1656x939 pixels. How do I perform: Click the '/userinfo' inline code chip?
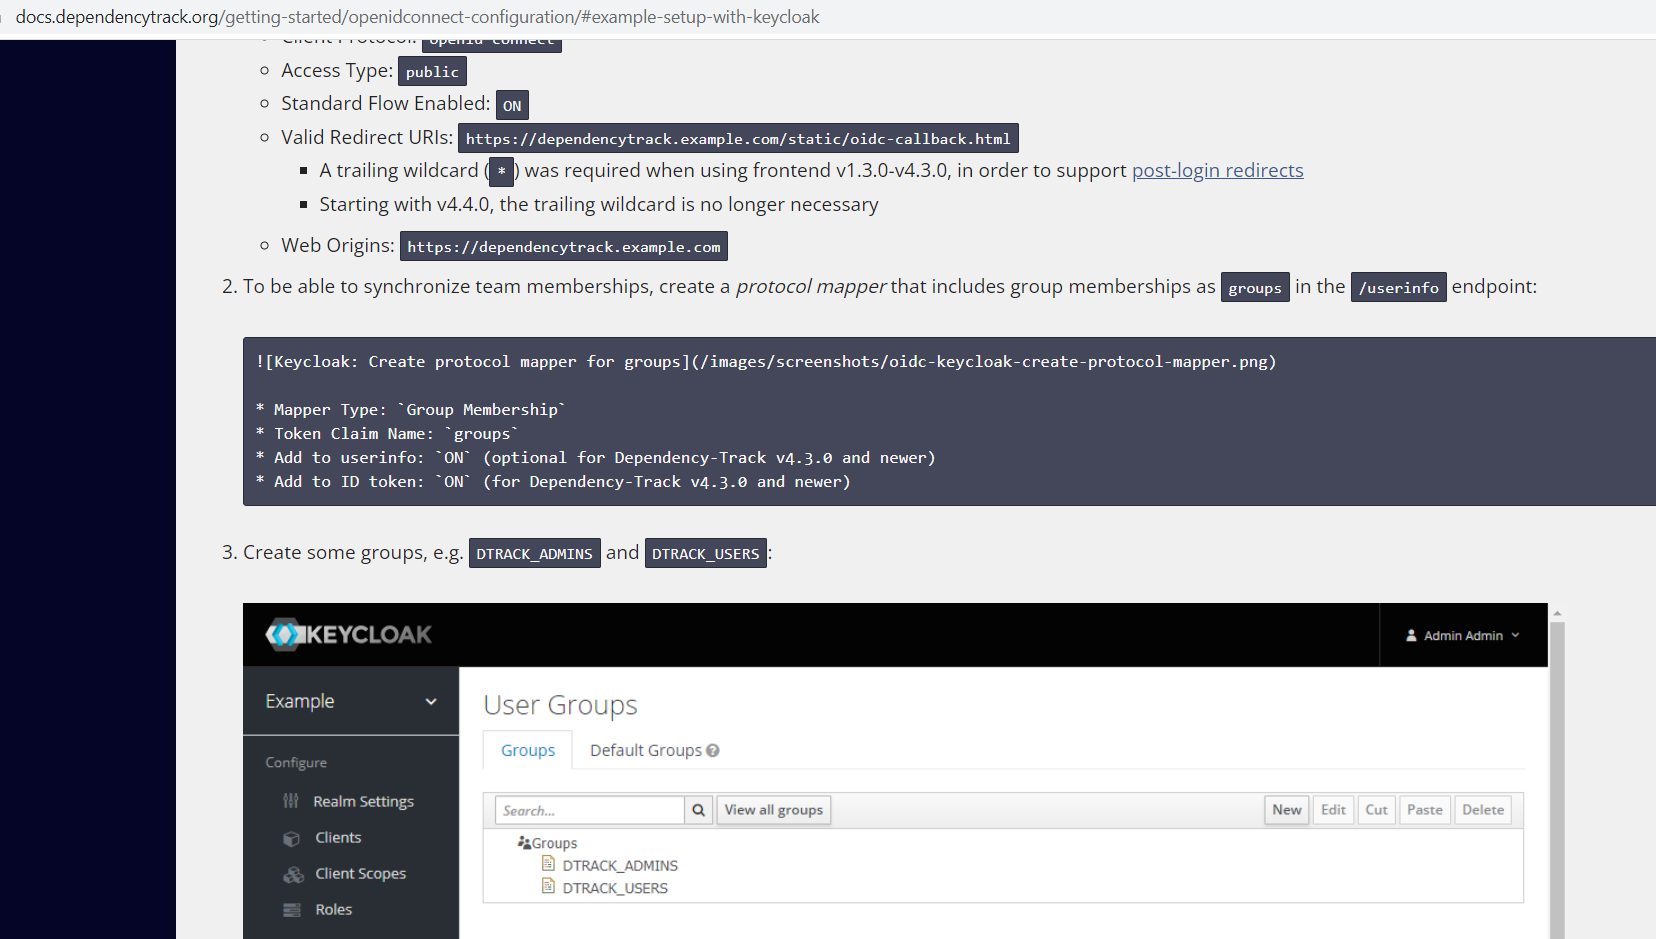pos(1399,287)
